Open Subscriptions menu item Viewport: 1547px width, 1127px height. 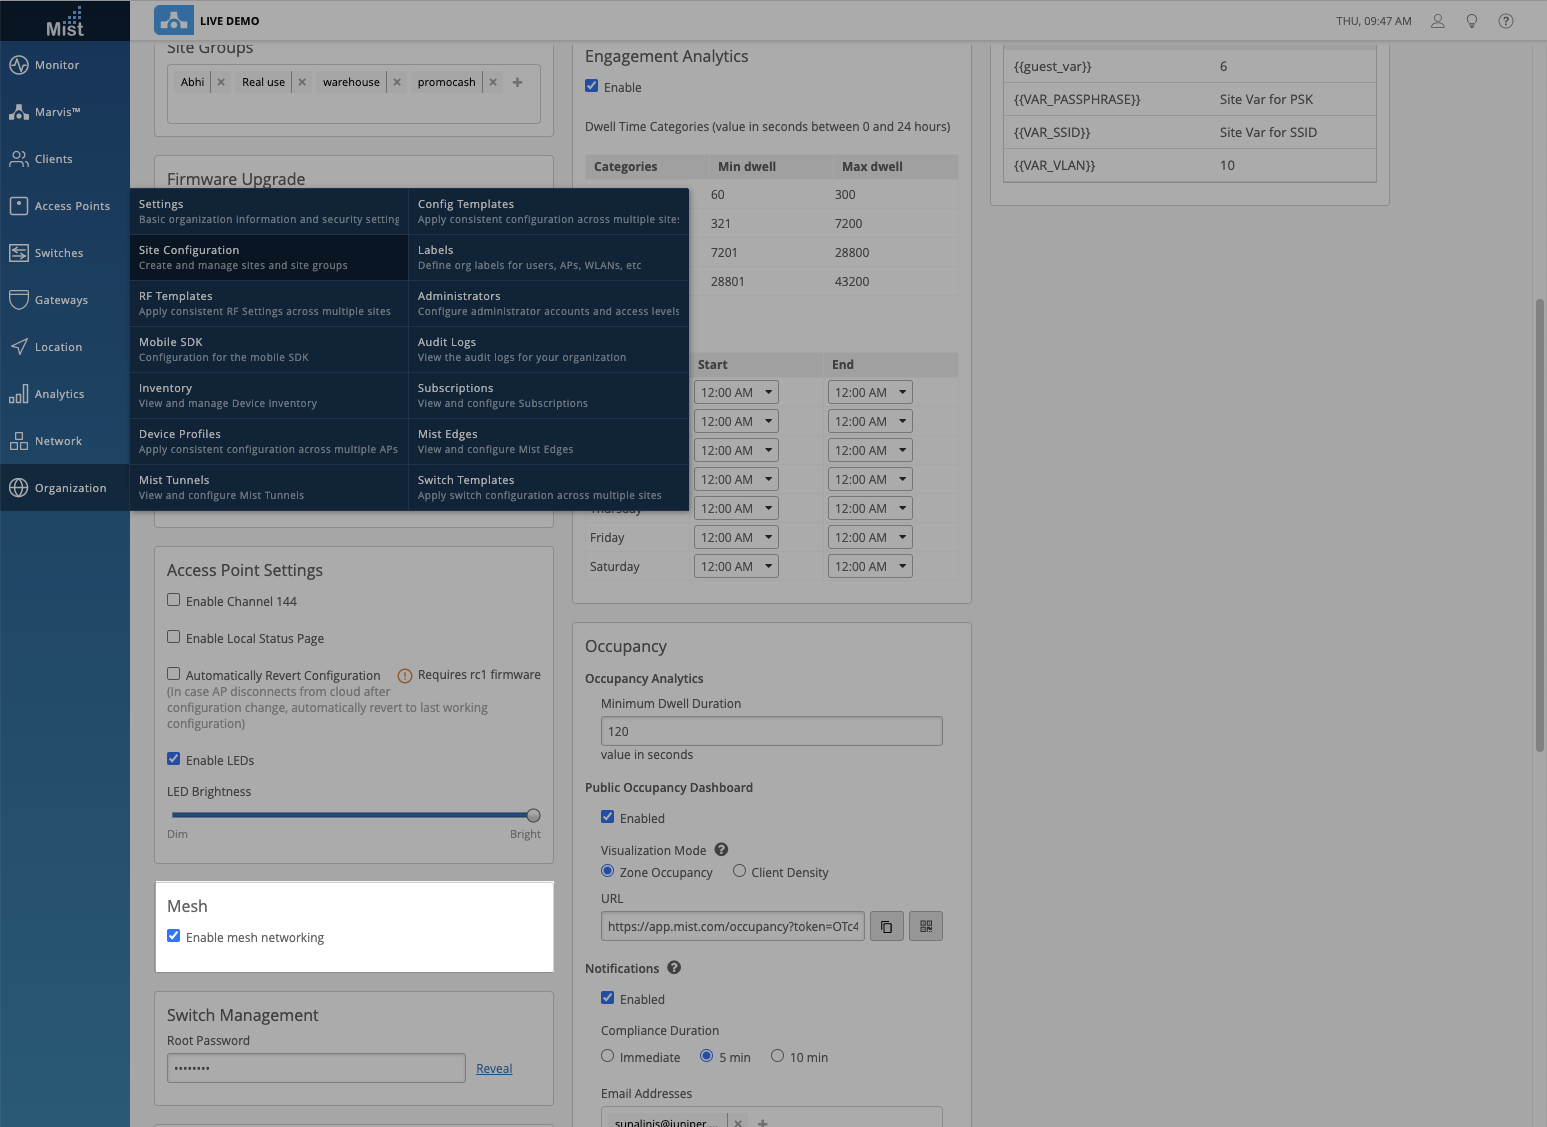(x=549, y=395)
